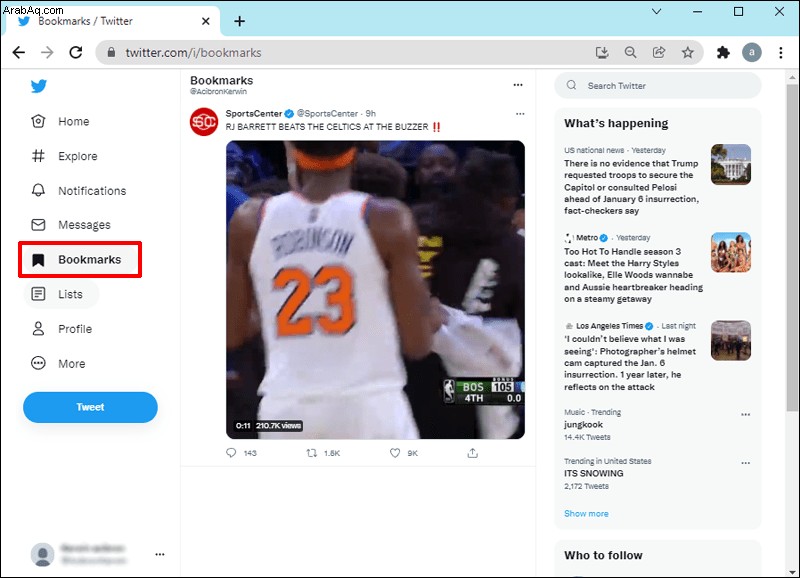Open options for ITS SNOWING trend
This screenshot has height=578, width=800.
coord(745,463)
